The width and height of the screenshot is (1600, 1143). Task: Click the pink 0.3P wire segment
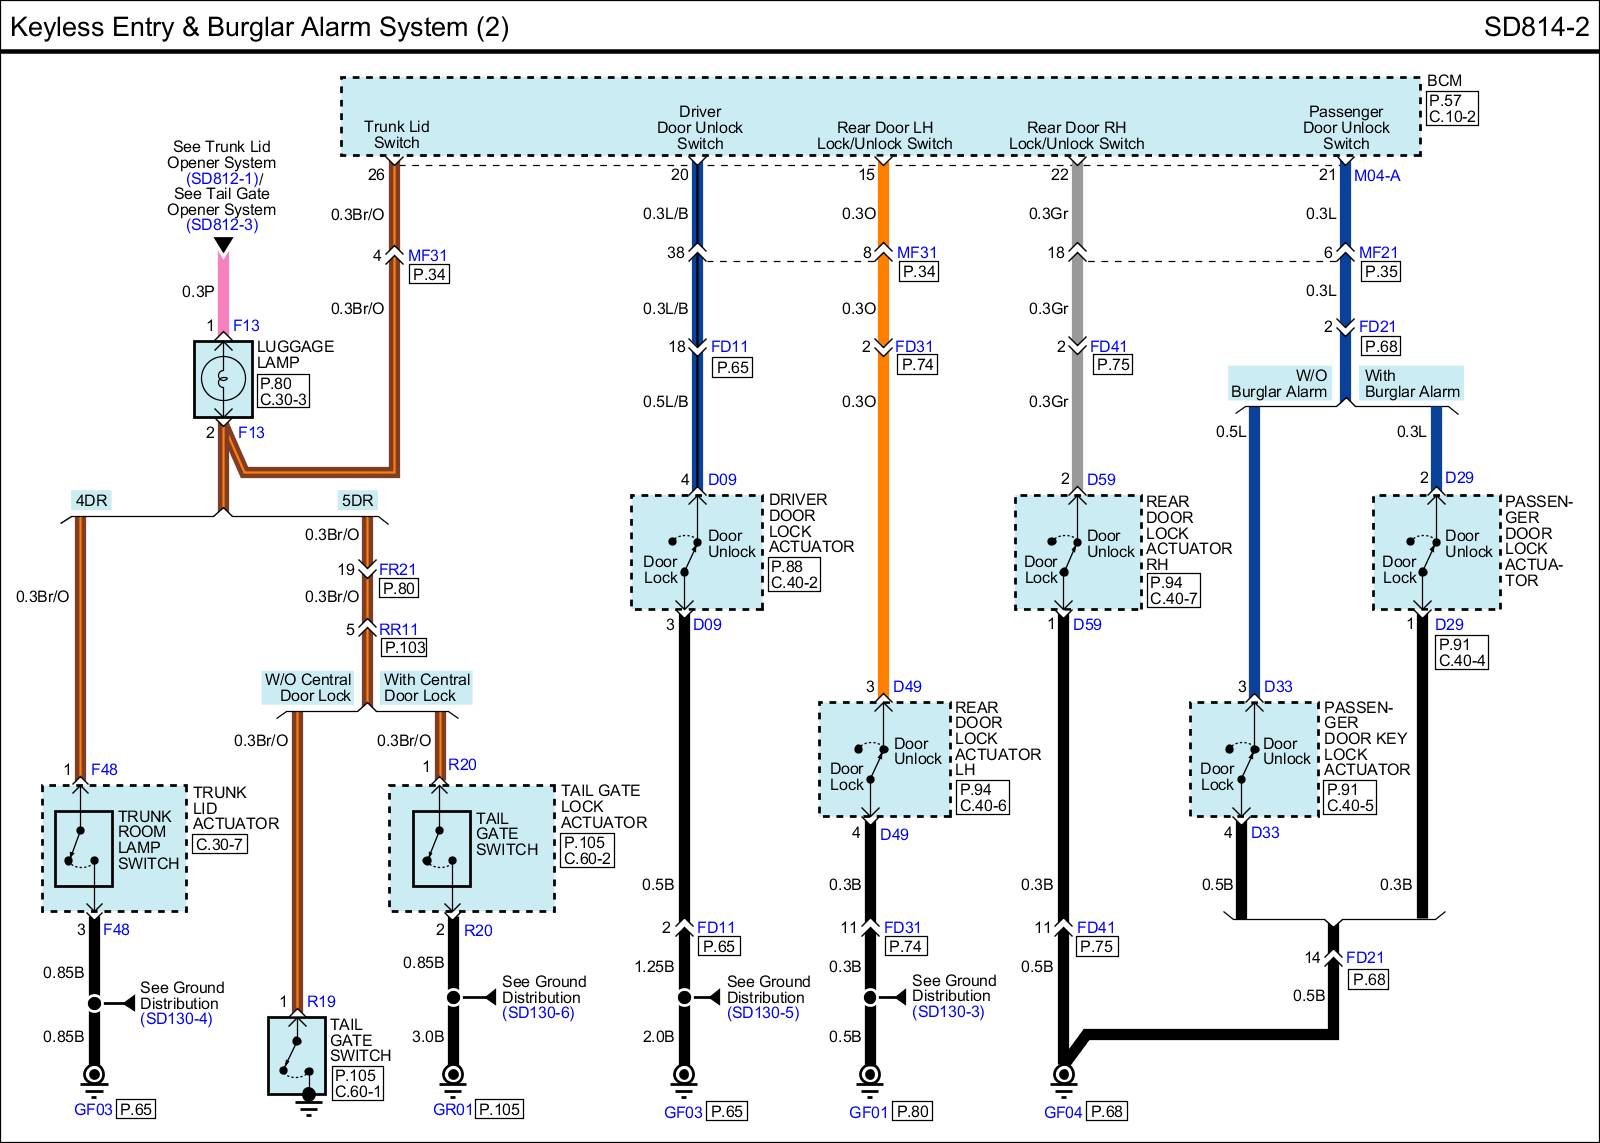[x=222, y=291]
